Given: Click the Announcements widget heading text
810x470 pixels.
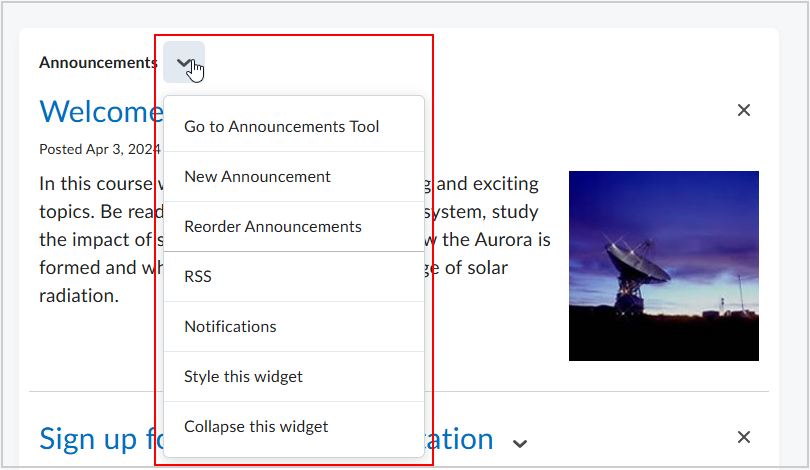Looking at the screenshot, I should point(98,63).
